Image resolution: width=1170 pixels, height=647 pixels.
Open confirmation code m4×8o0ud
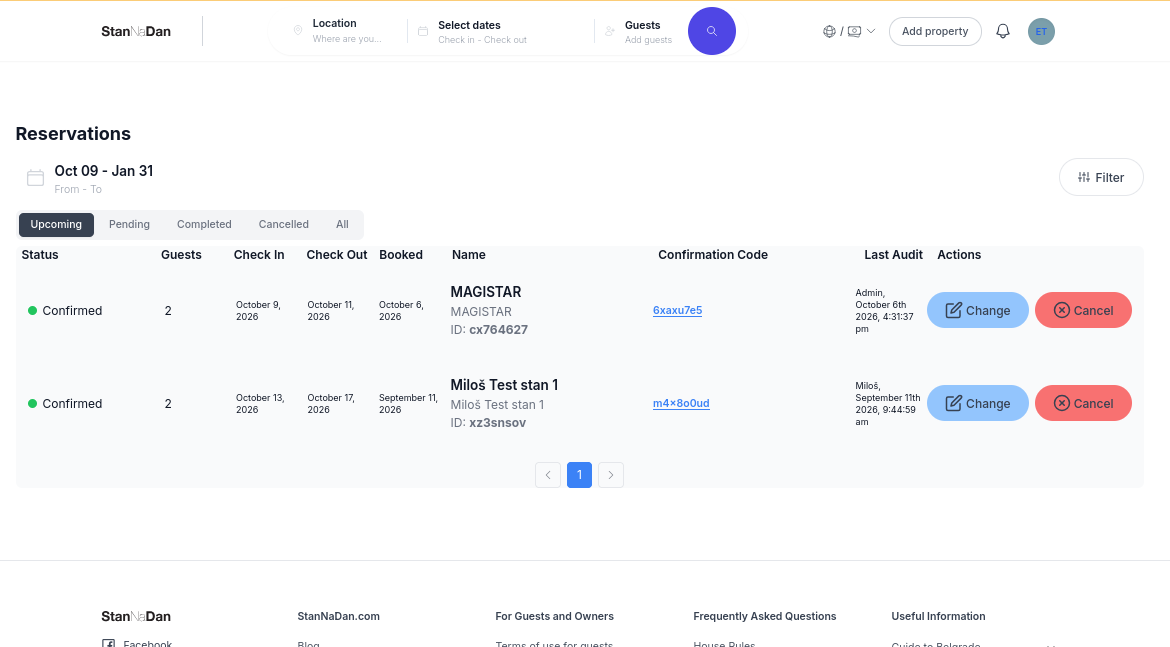click(681, 404)
